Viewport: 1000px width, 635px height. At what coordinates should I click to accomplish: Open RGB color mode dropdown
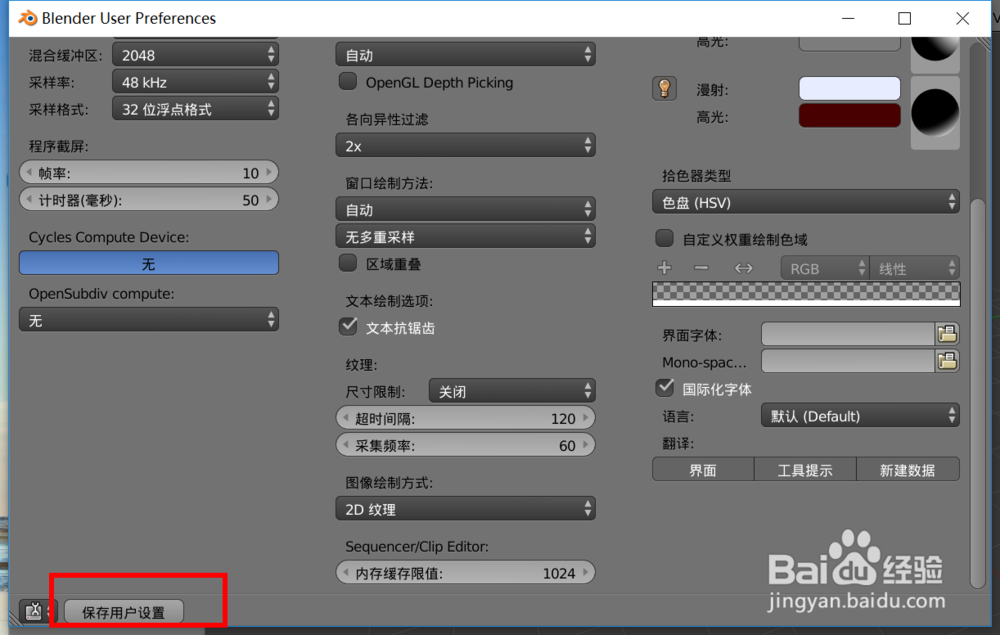[825, 268]
